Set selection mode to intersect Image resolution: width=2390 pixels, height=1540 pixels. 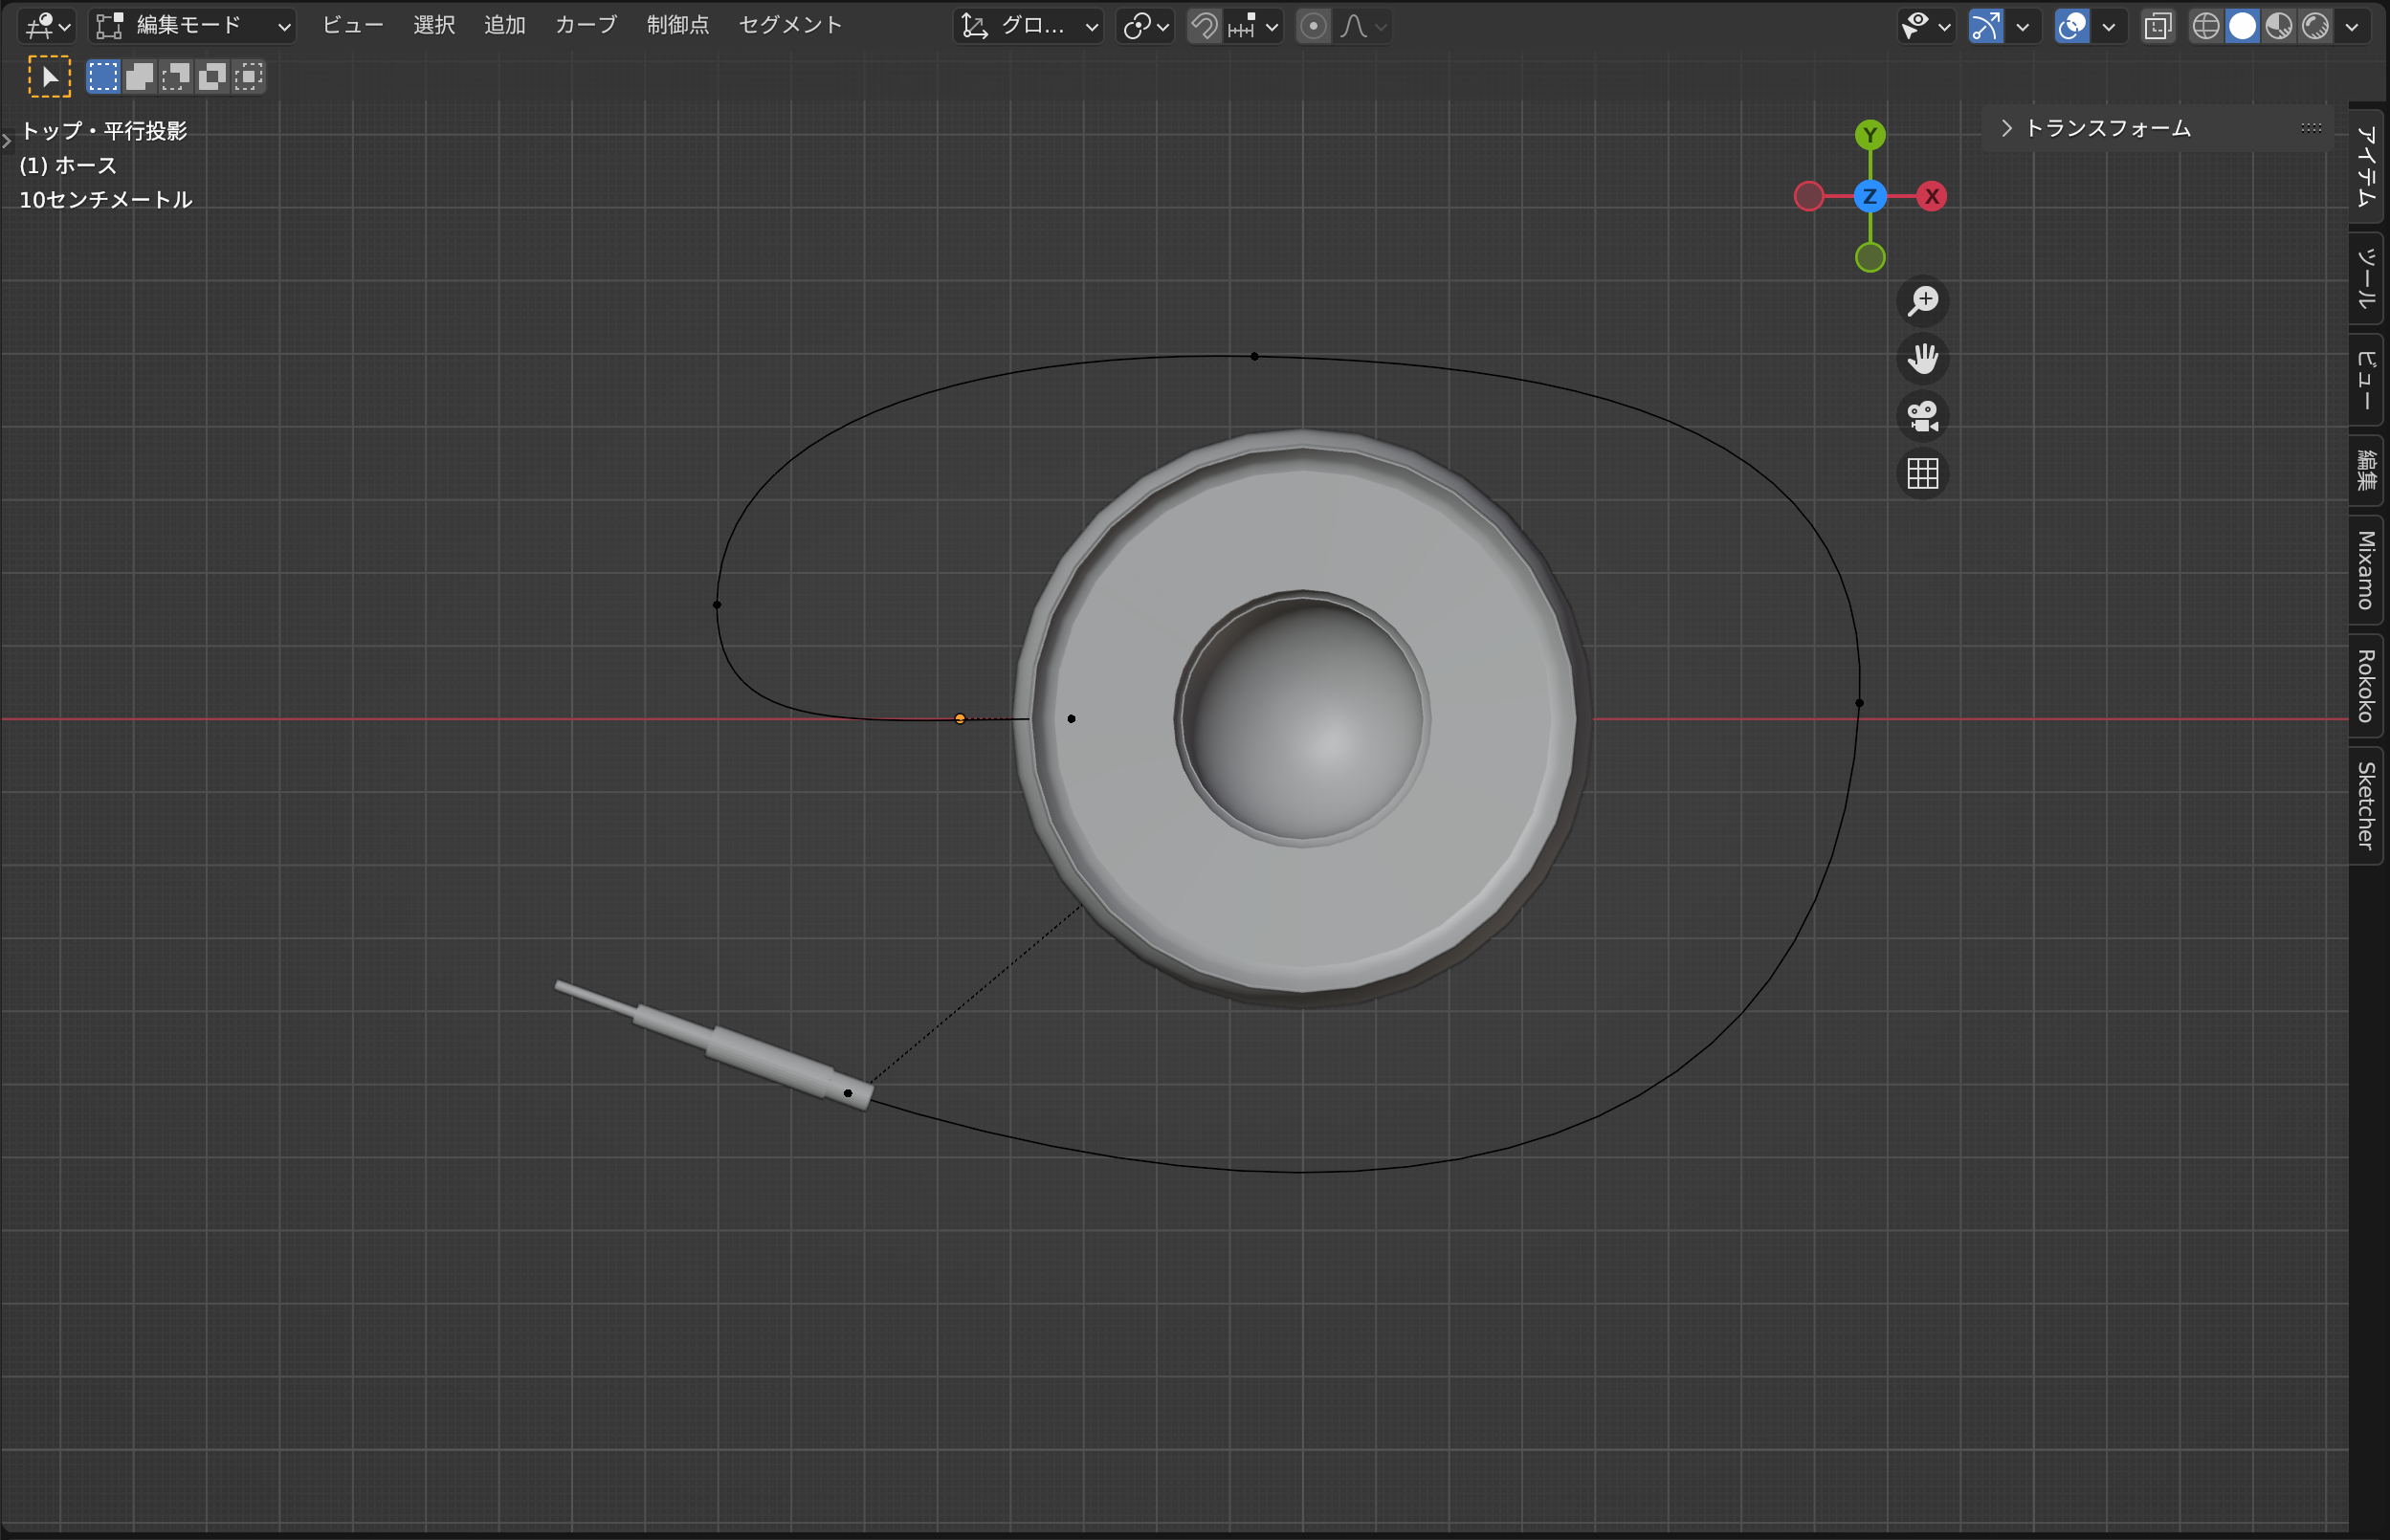point(248,77)
